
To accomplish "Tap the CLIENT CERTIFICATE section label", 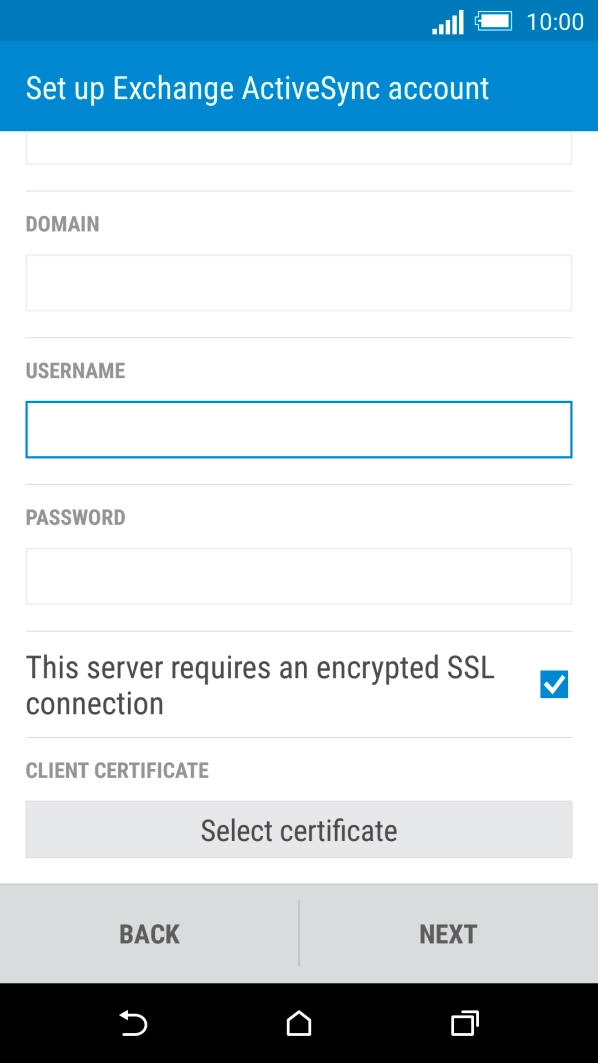I will click(117, 770).
